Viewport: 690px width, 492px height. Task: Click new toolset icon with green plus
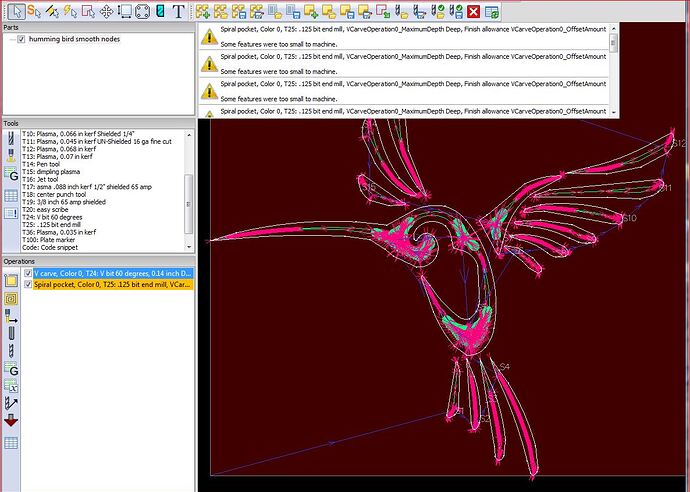[311, 11]
